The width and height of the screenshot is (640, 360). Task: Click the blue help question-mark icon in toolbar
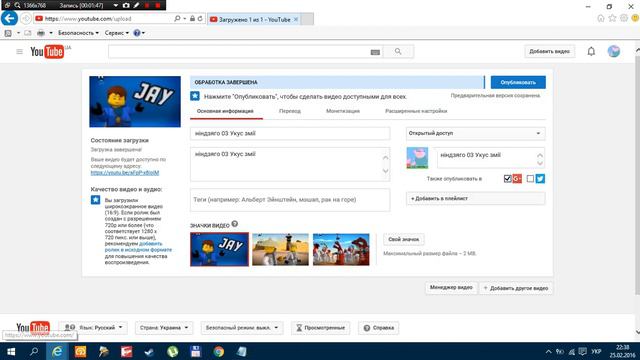point(137,33)
